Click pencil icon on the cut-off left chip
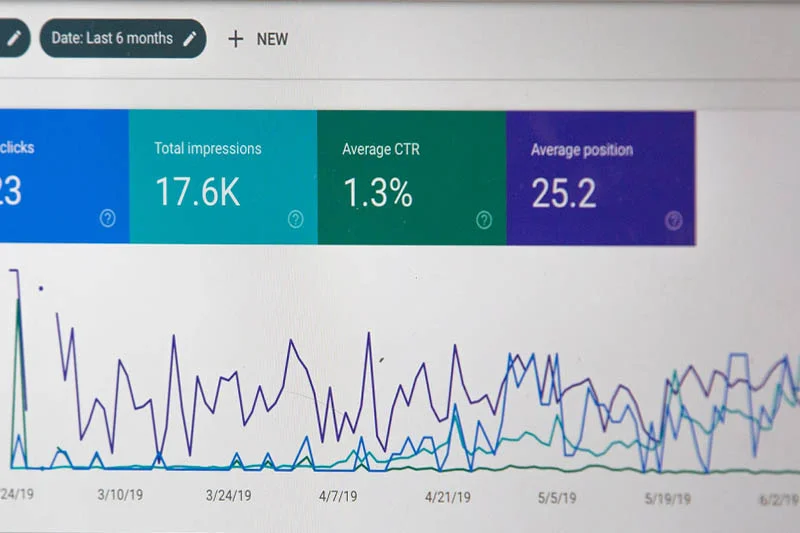This screenshot has height=533, width=800. 14,38
